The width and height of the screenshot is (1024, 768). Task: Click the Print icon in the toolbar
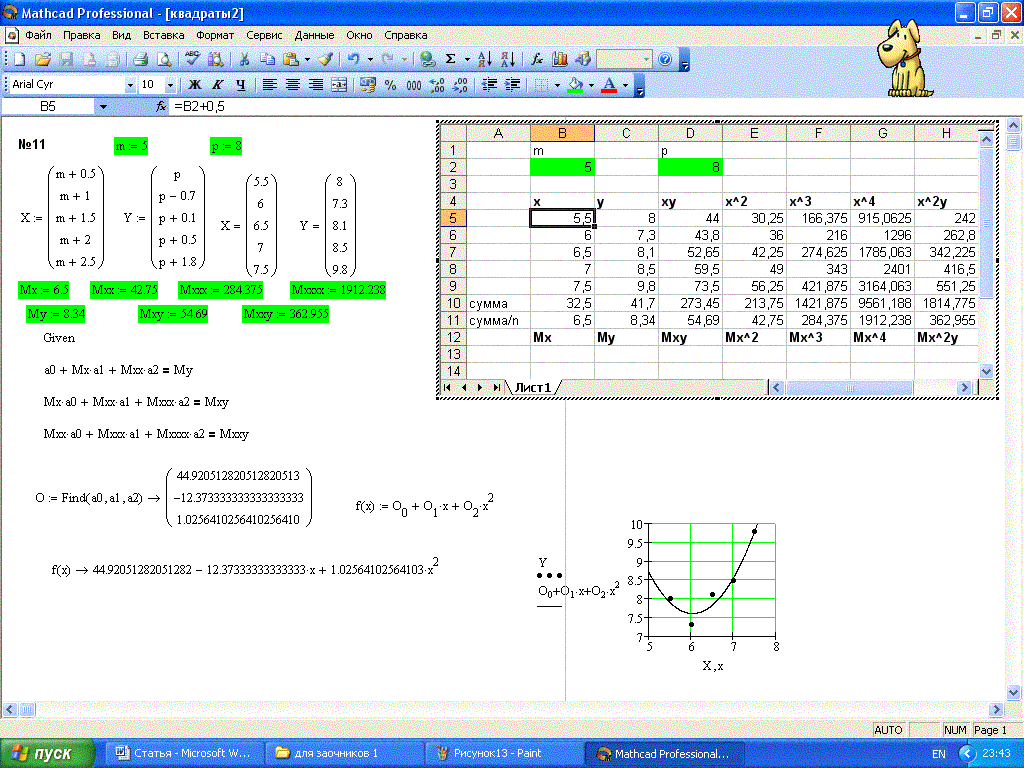141,60
